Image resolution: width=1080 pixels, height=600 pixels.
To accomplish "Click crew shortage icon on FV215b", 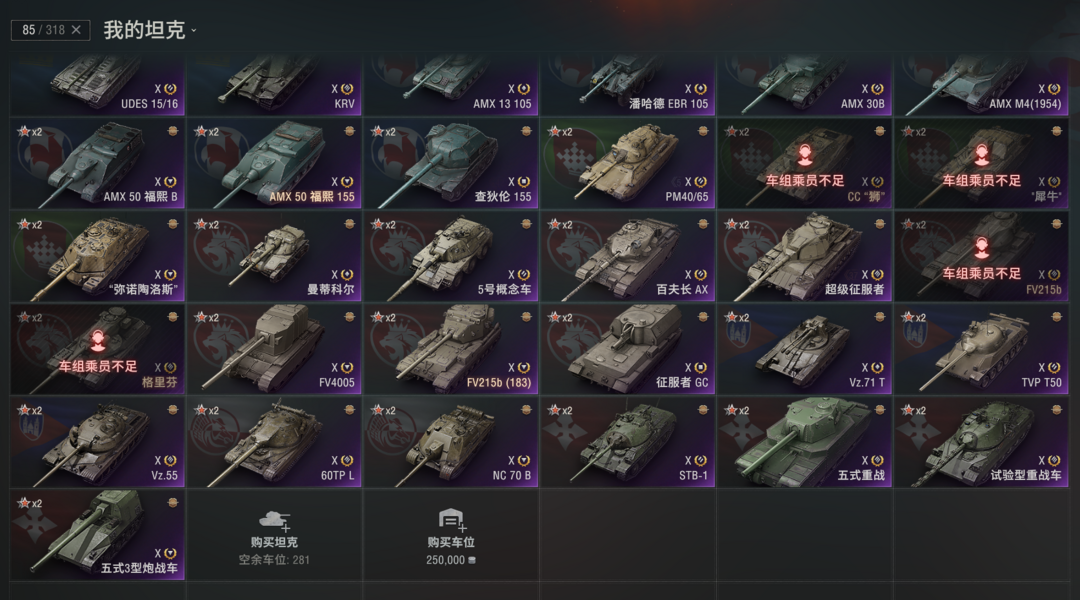I will (x=982, y=248).
